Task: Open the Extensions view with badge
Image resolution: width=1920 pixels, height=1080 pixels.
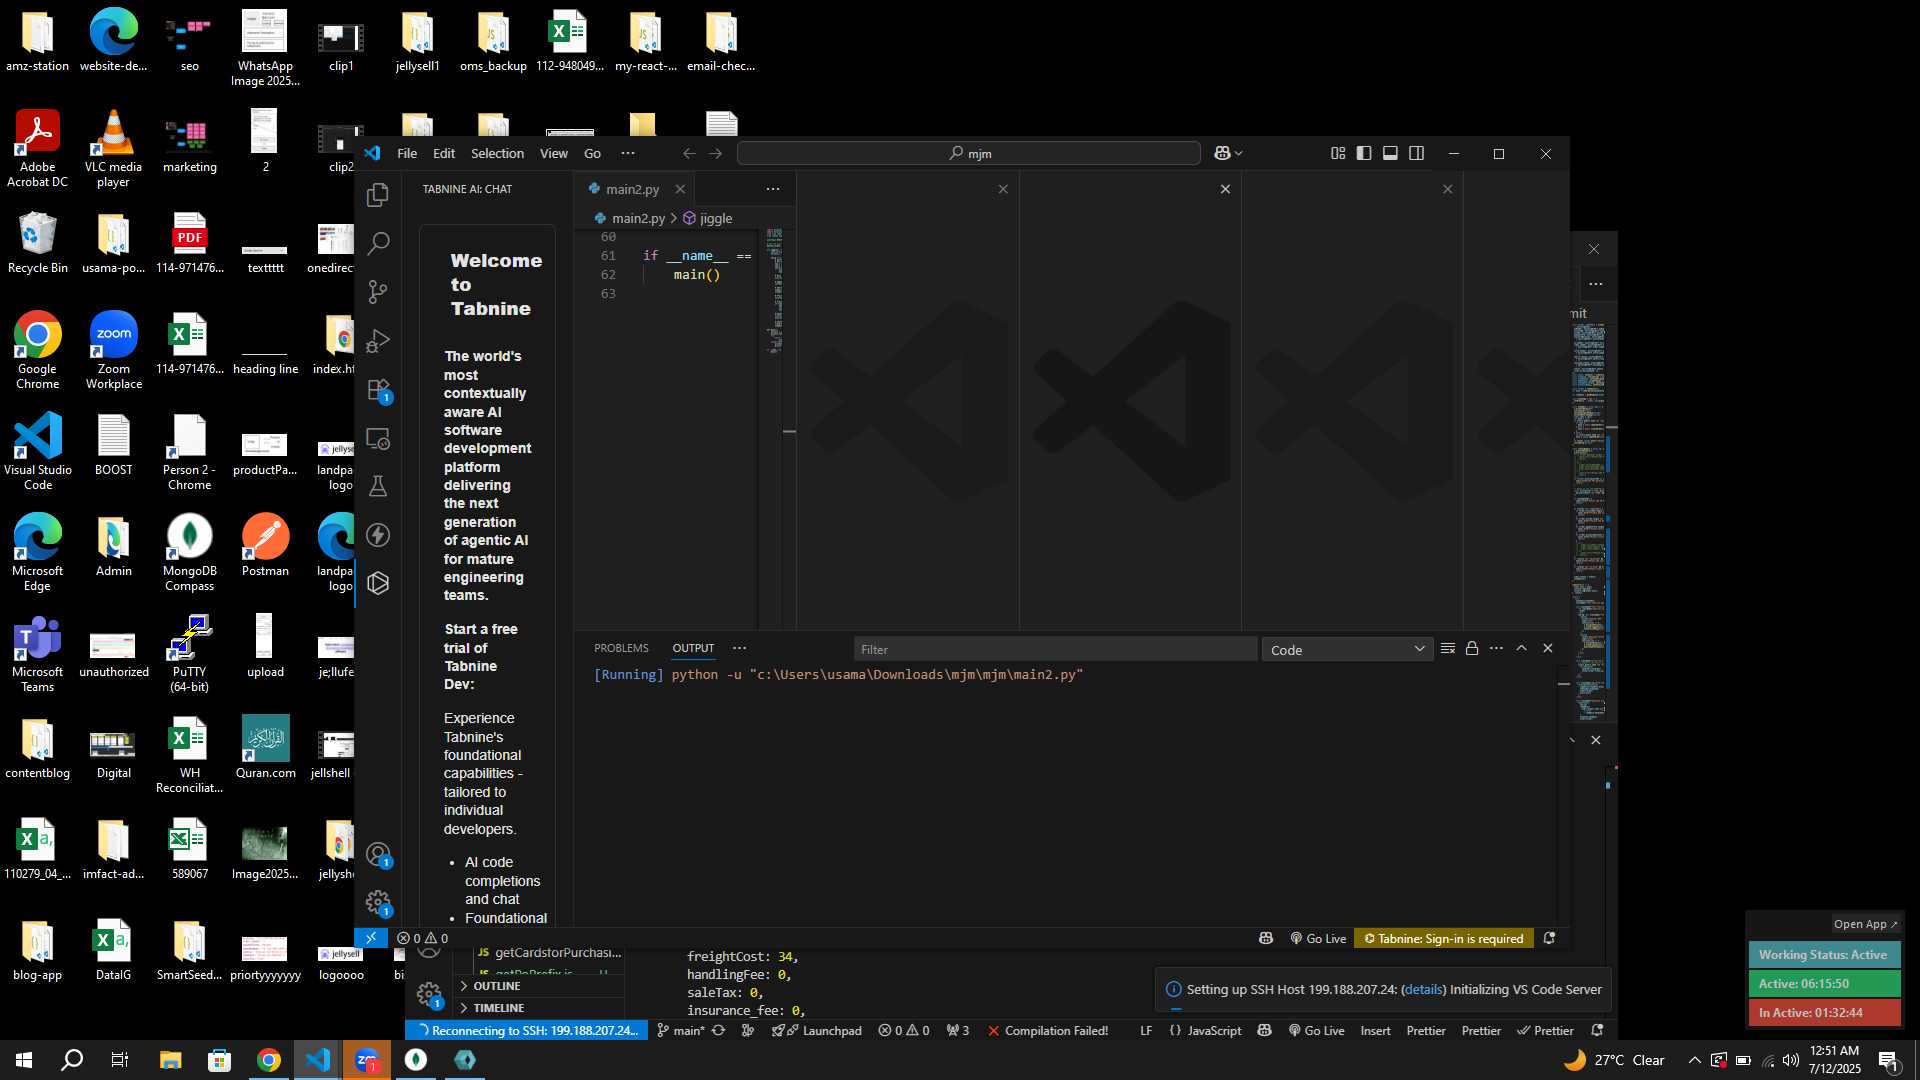Action: 378,390
